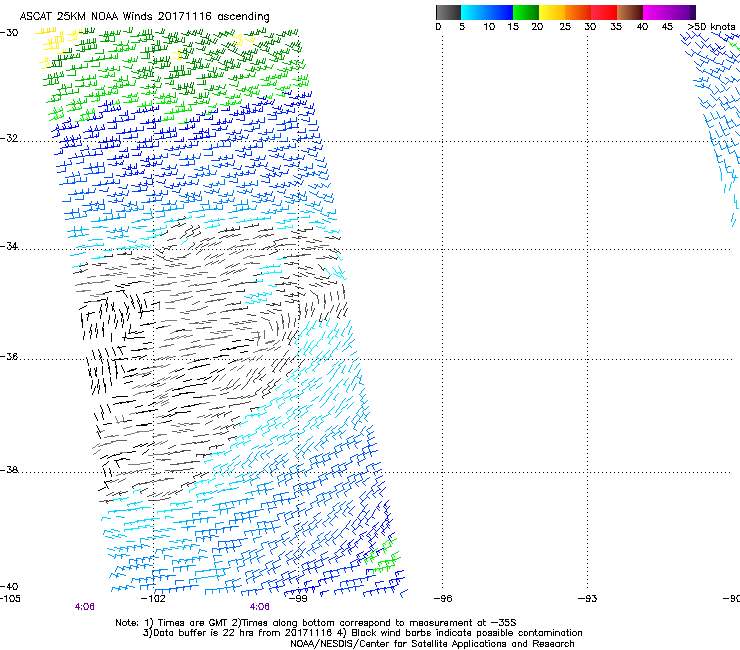Click the orange 25-30 knots color segment
The height and width of the screenshot is (650, 740).
578,12
